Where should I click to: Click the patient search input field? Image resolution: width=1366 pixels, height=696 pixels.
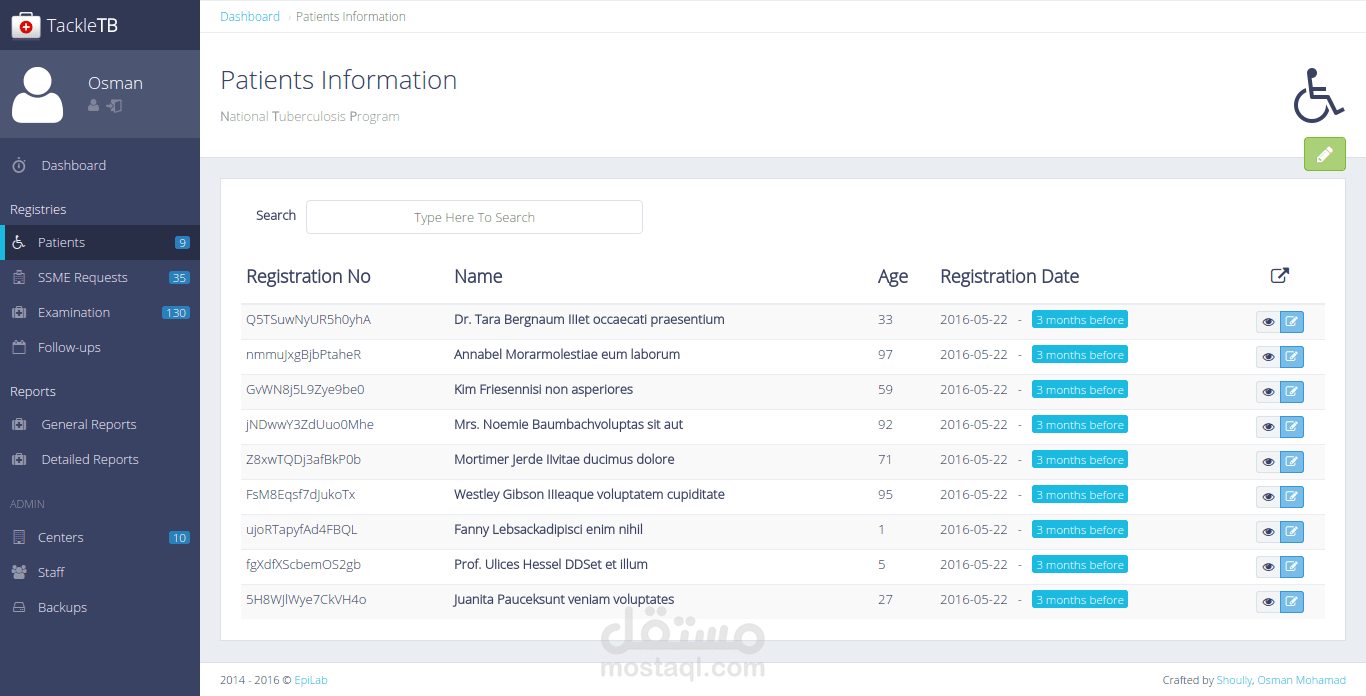coord(474,217)
